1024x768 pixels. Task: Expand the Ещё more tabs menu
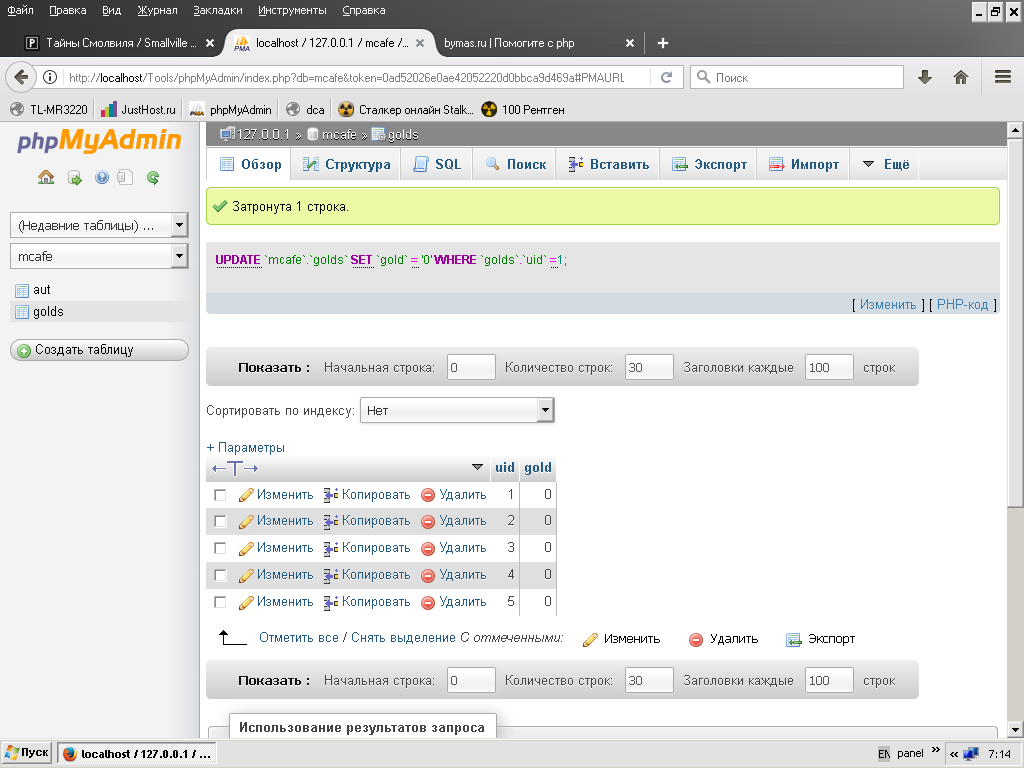point(885,164)
